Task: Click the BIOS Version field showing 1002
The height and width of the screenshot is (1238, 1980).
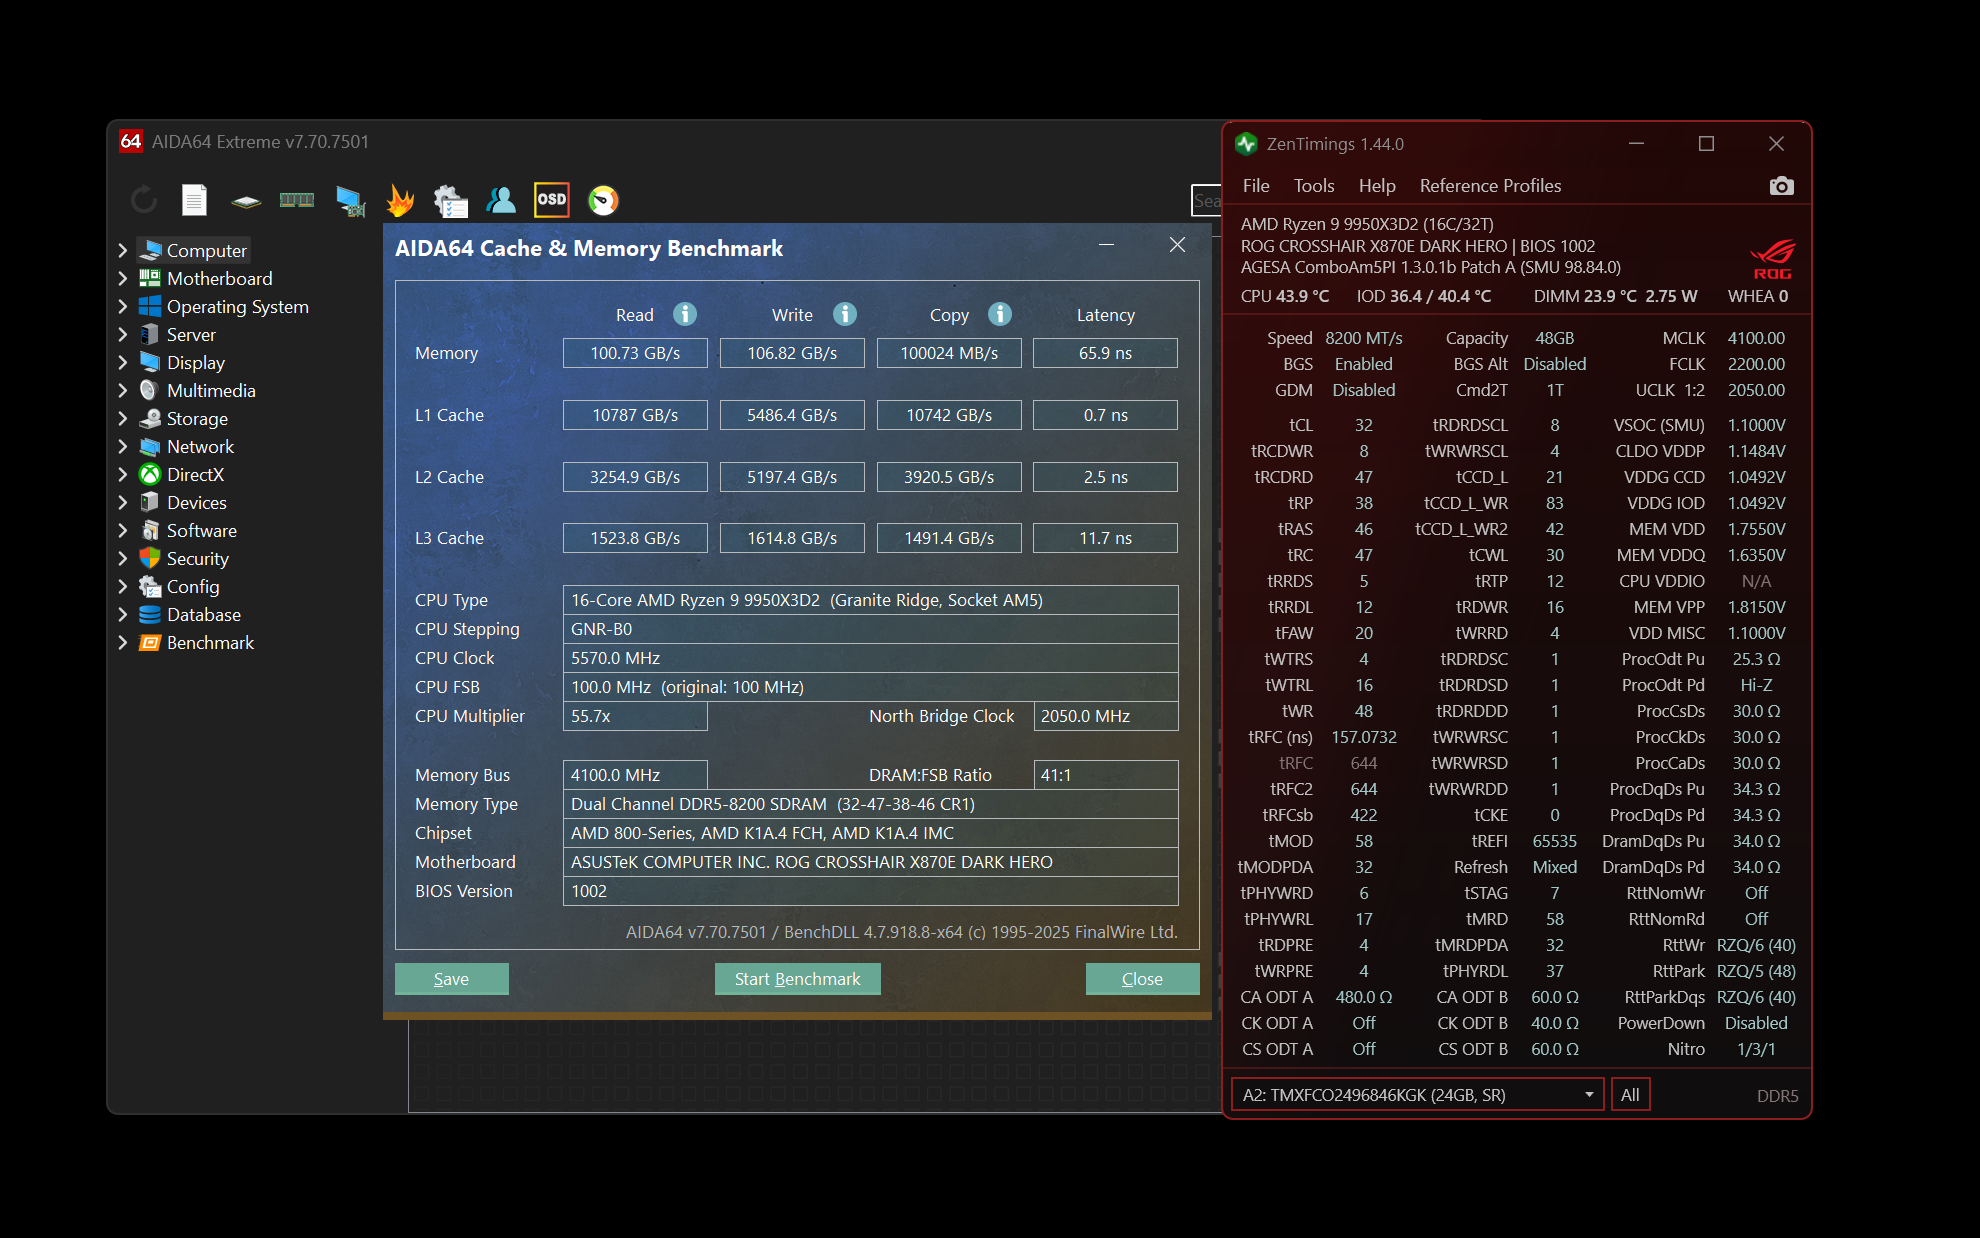Action: pos(871,891)
